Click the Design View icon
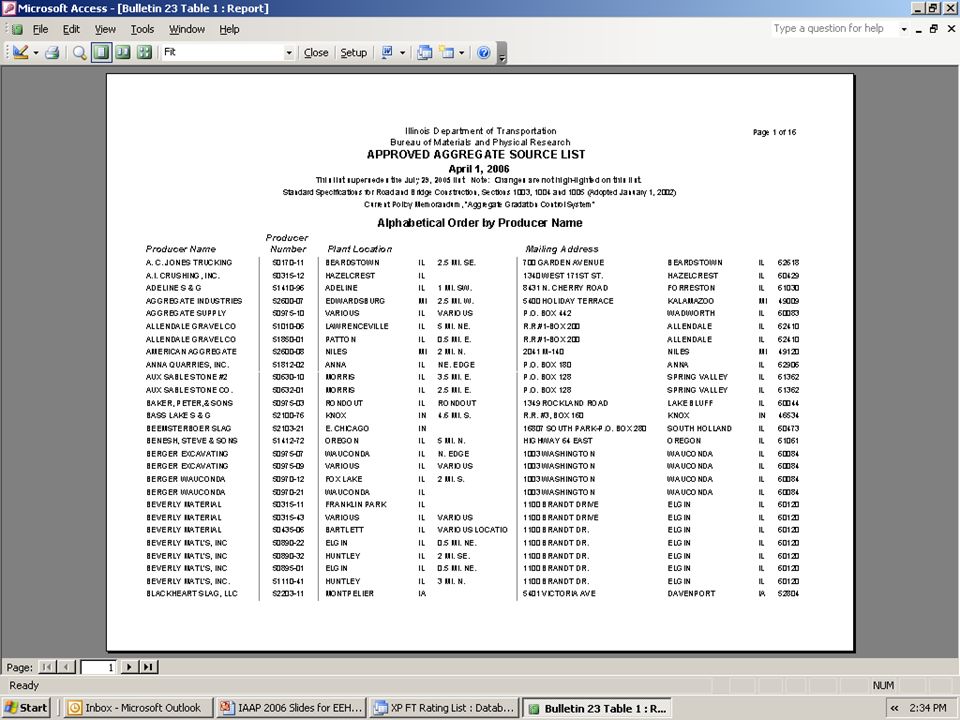Screen dimensions: 960x720 (x=20, y=53)
